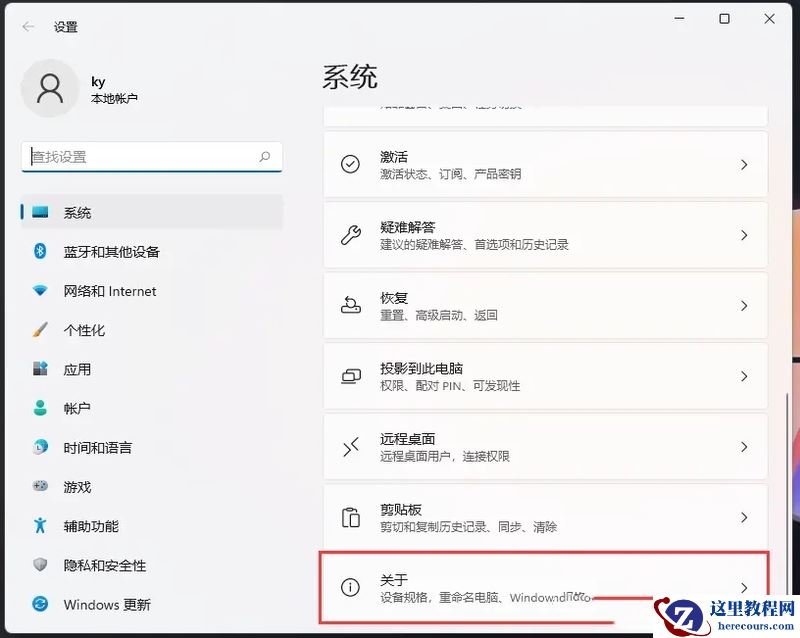Viewport: 800px width, 638px height.
Task: Click the 查找设置 search field
Action: point(150,157)
